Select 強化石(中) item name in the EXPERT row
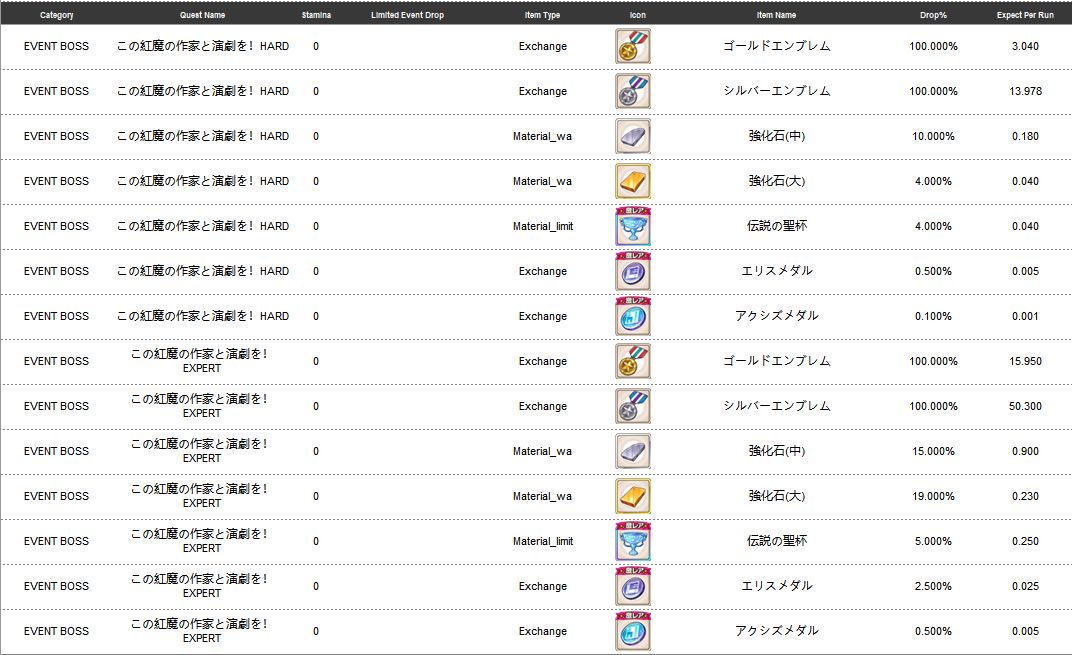This screenshot has width=1072, height=655. pyautogui.click(x=777, y=451)
